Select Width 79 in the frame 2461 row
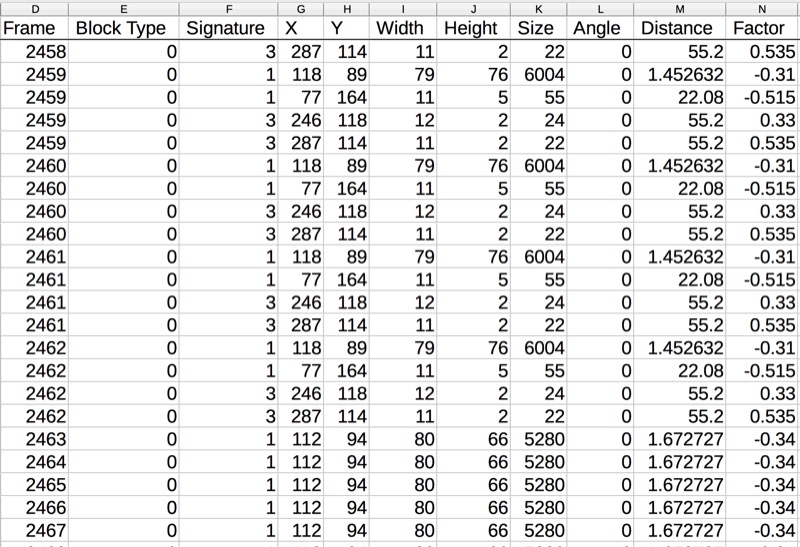Image resolution: width=800 pixels, height=547 pixels. 403,257
